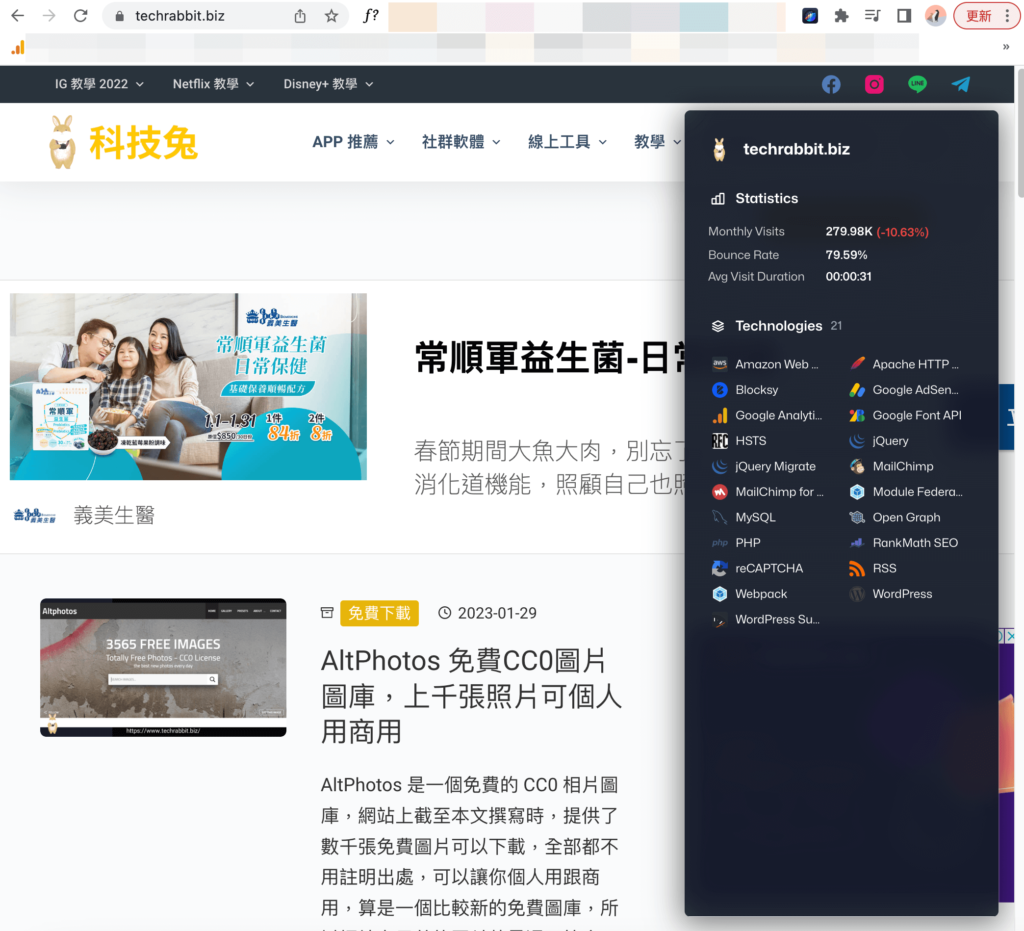The image size is (1024, 931).
Task: Toggle the browser side panel icon
Action: (x=904, y=16)
